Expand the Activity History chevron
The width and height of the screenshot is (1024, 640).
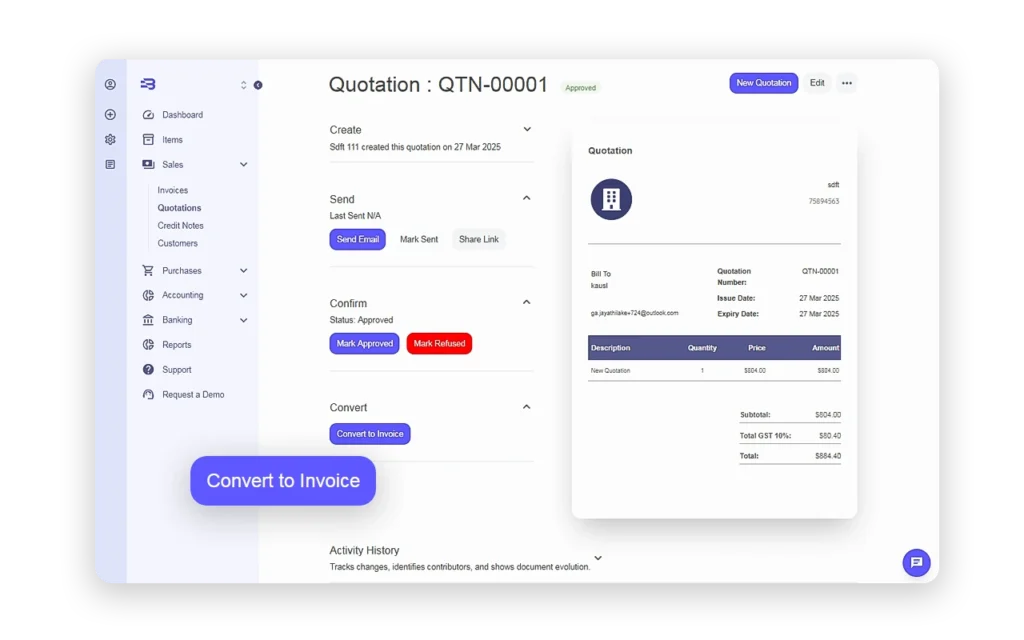pyautogui.click(x=598, y=558)
